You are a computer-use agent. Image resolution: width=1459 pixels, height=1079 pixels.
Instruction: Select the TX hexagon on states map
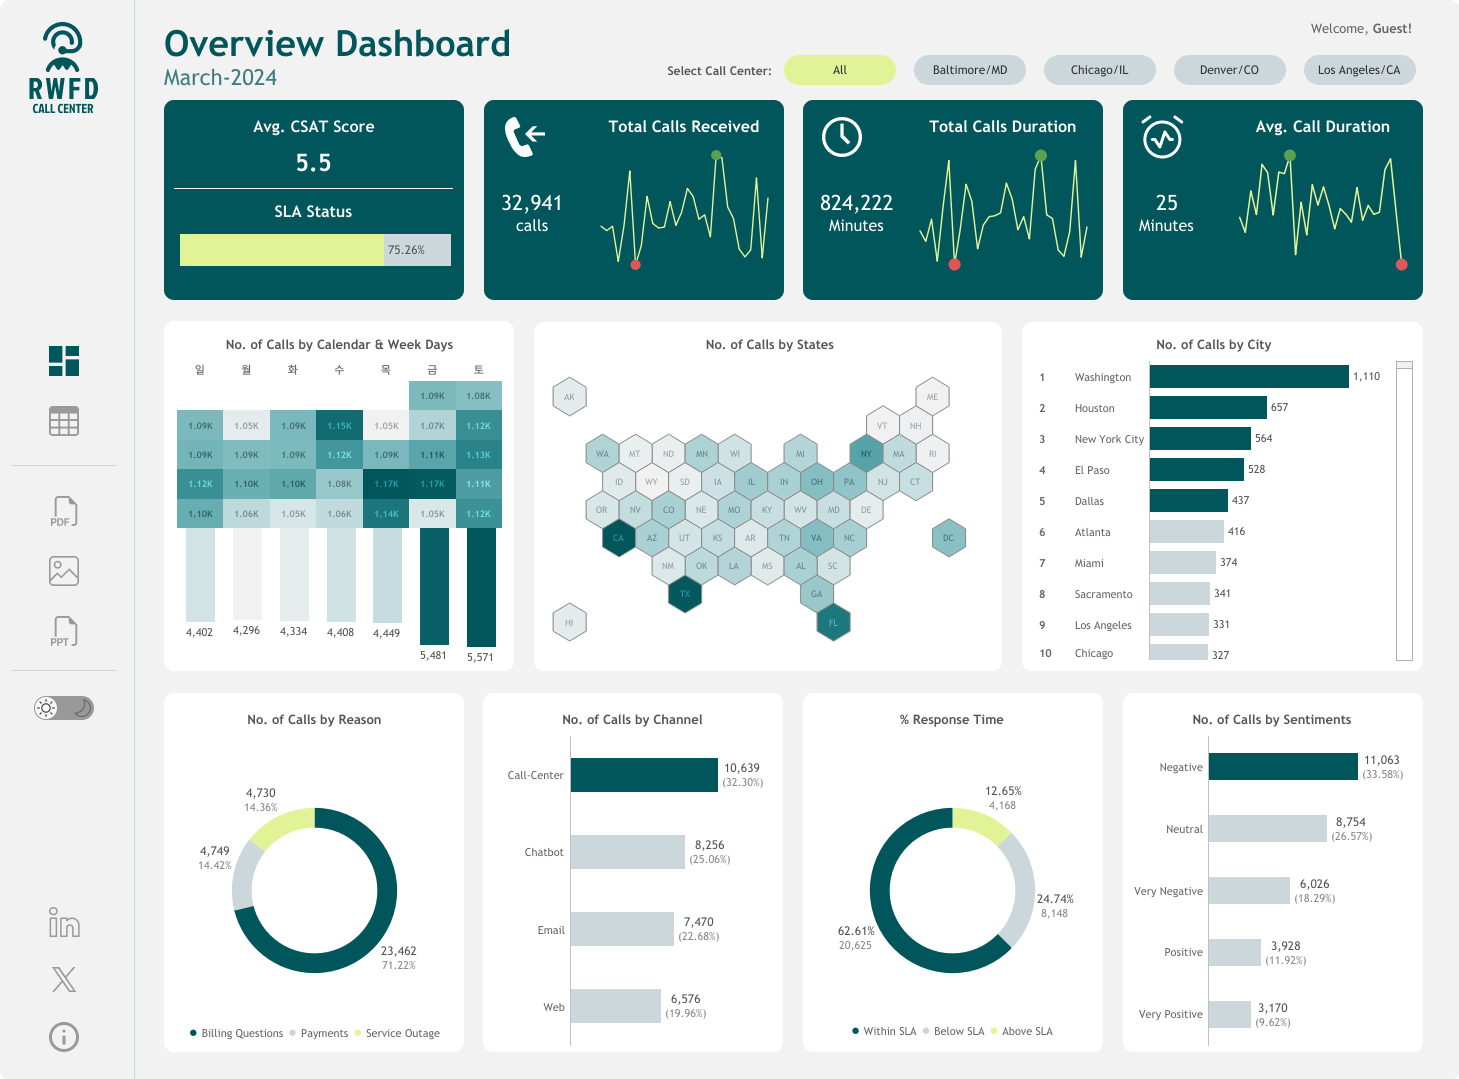coord(685,594)
